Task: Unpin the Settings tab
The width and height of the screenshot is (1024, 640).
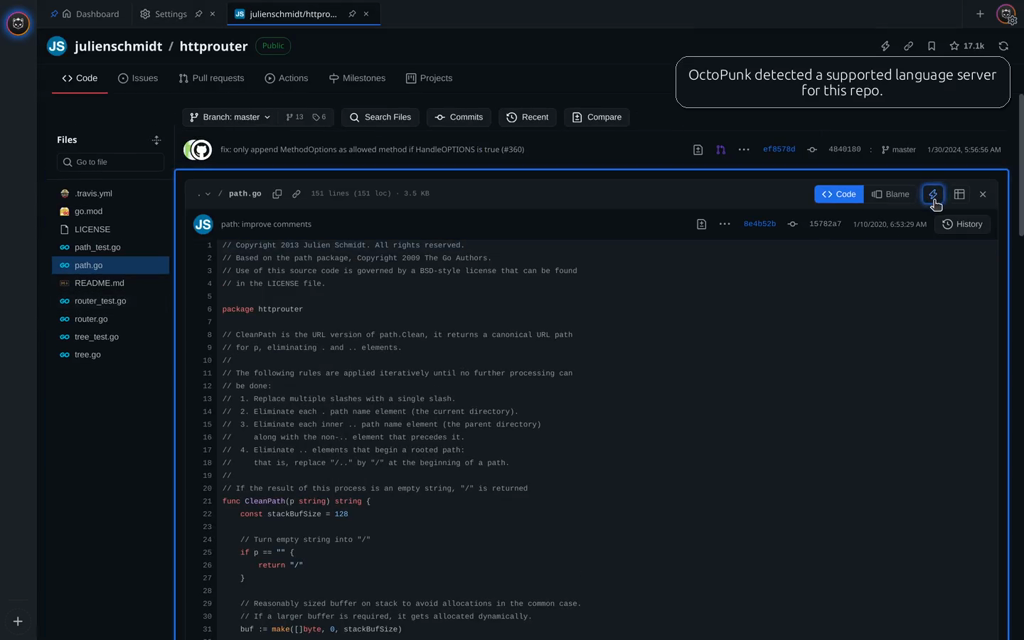Action: pyautogui.click(x=199, y=14)
